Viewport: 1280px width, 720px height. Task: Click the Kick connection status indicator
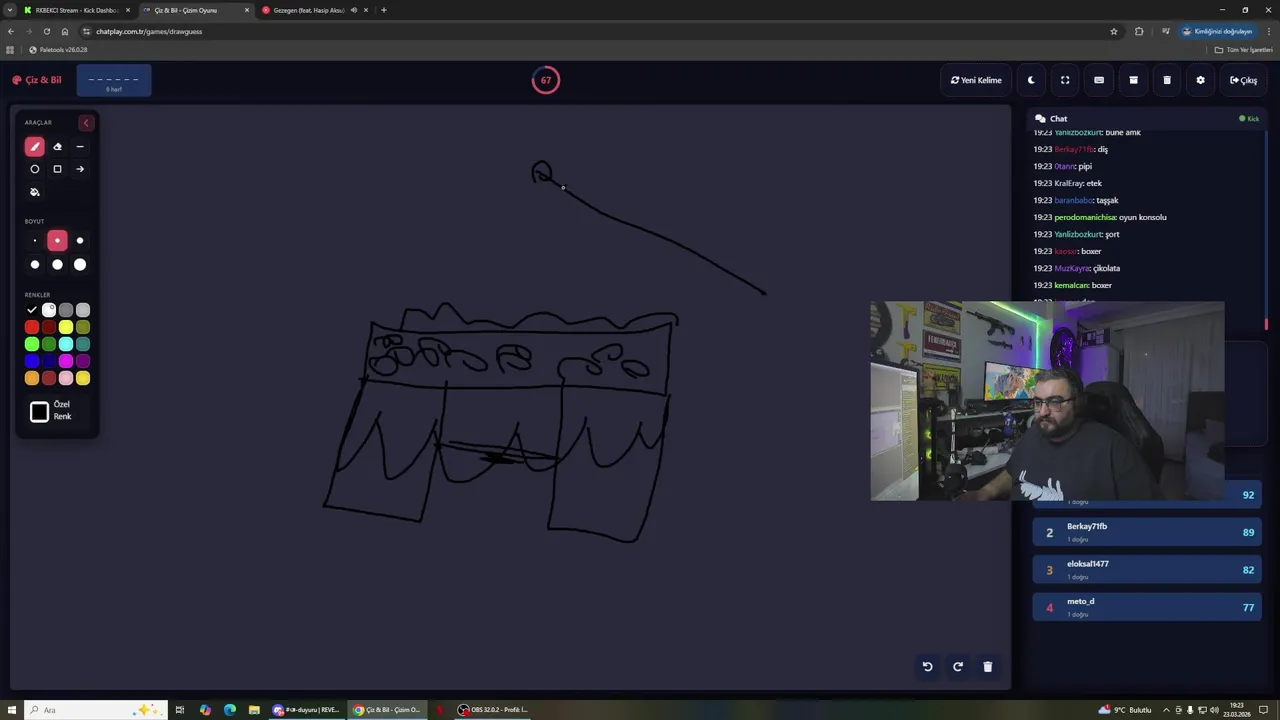tap(1249, 119)
